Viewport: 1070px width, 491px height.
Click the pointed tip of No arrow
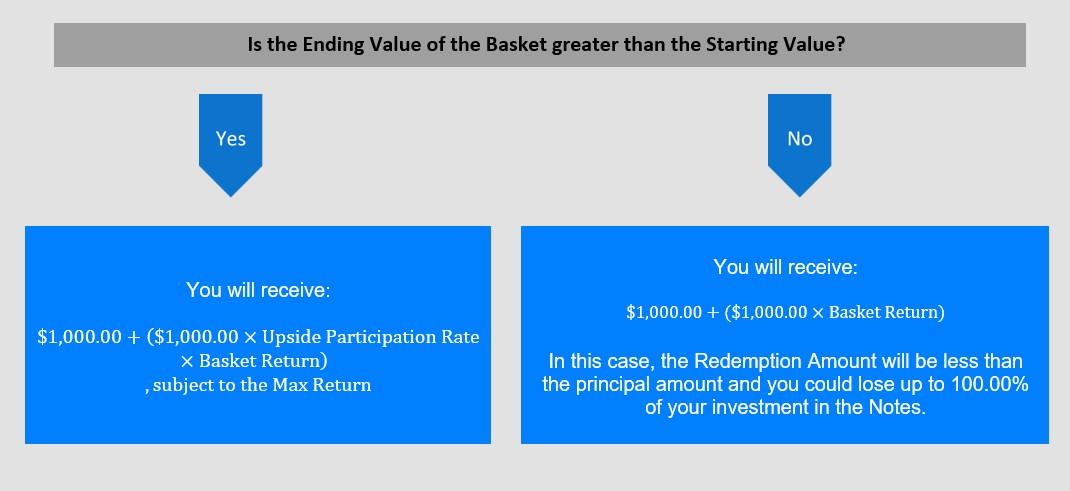pyautogui.click(x=799, y=192)
